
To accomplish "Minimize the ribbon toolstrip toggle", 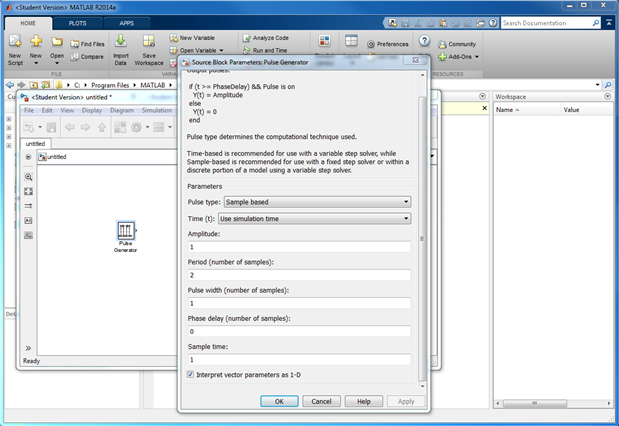I will click(x=609, y=23).
